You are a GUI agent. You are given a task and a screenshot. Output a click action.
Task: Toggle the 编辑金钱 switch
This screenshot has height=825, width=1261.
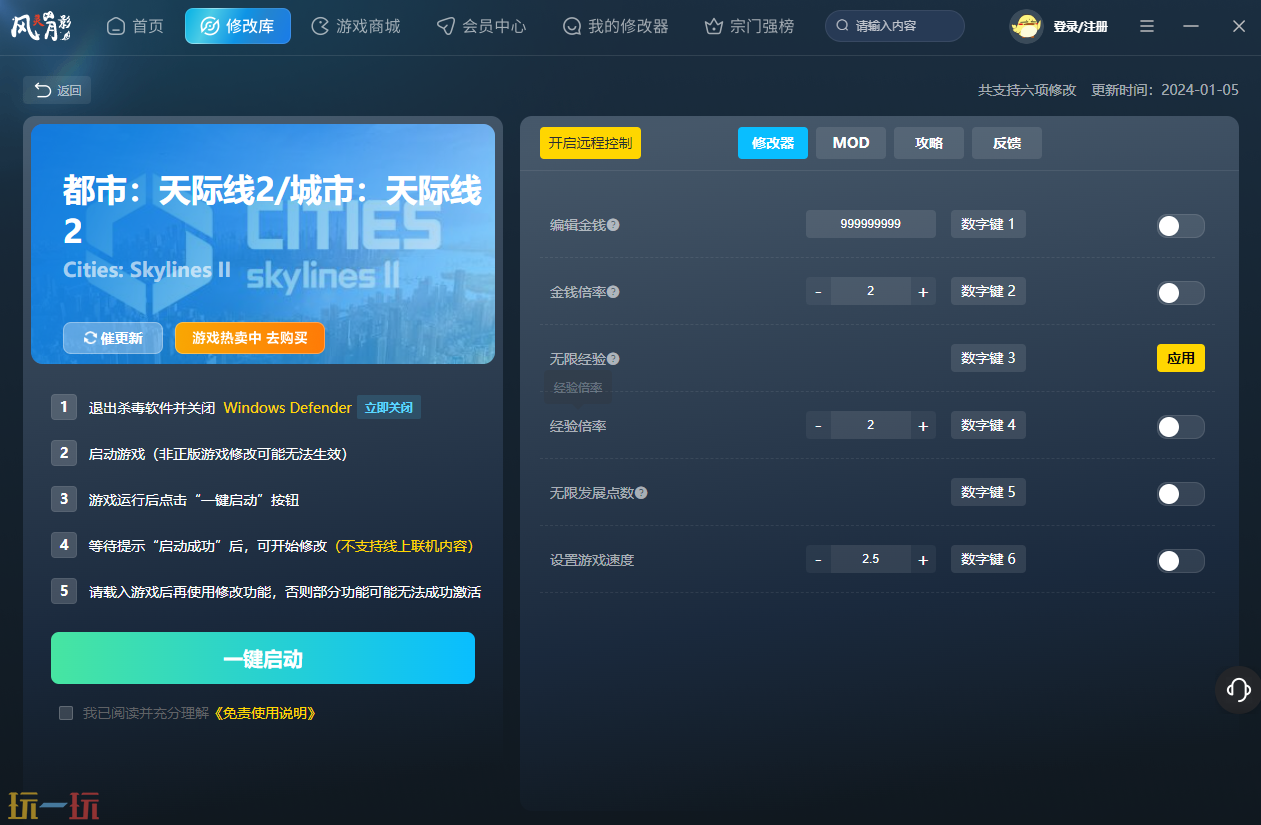pos(1180,226)
